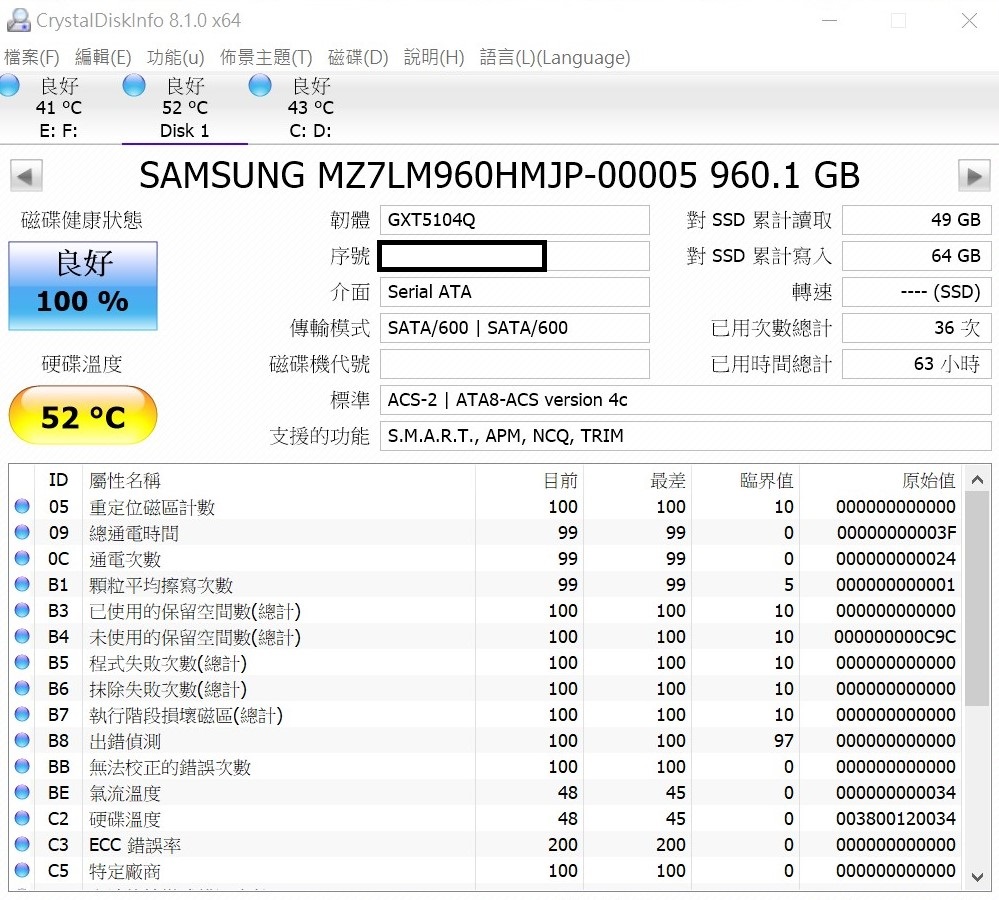999x900 pixels.
Task: Click status orb beside attribute 05 row
Action: [x=22, y=507]
